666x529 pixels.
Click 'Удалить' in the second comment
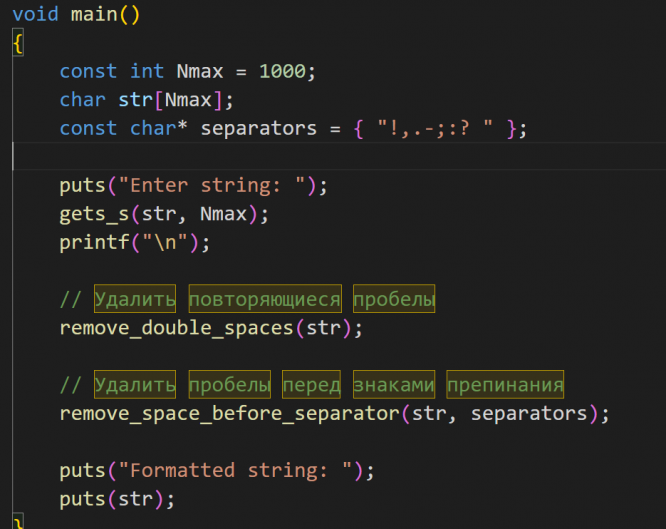[135, 385]
